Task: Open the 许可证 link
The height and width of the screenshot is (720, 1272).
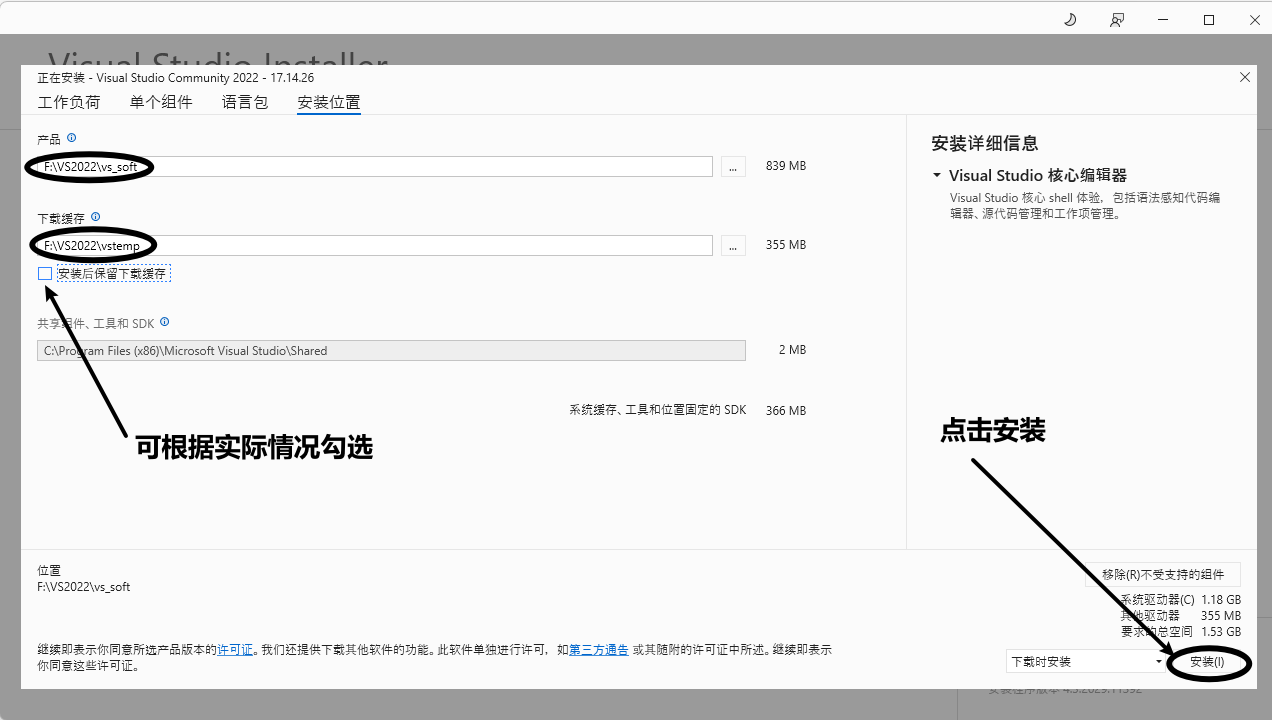Action: pos(235,650)
